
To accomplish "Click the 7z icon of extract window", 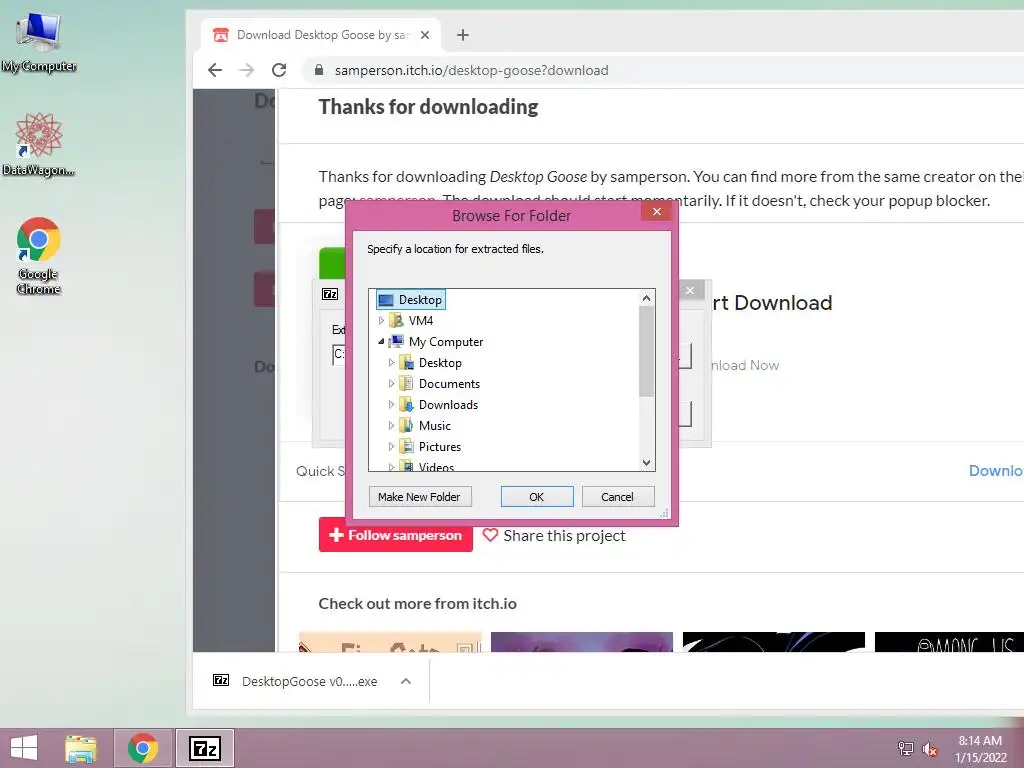I will click(330, 294).
